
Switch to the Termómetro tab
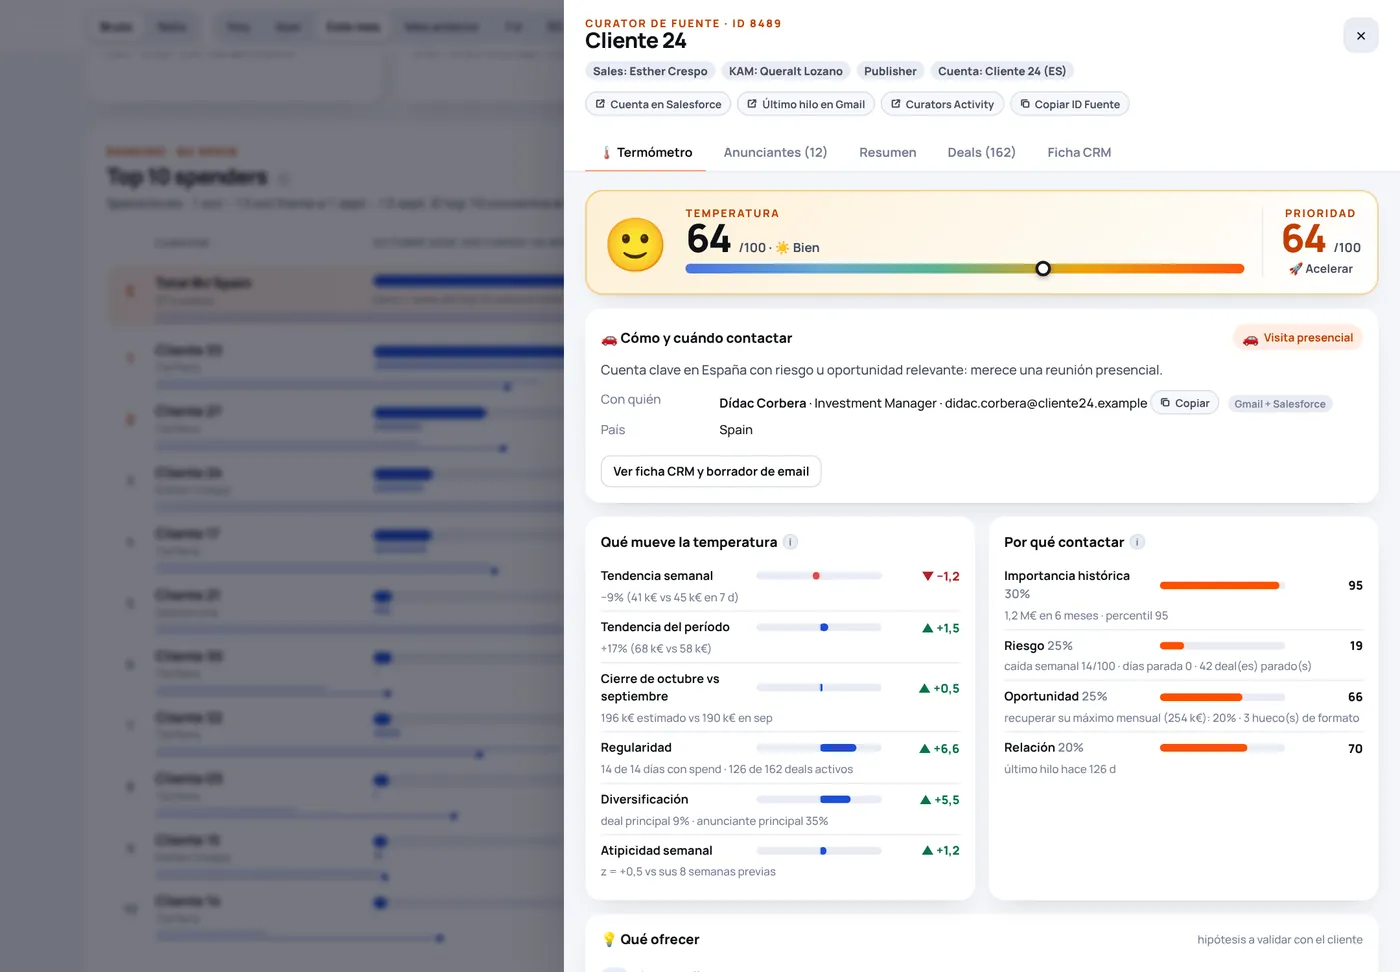pyautogui.click(x=646, y=152)
